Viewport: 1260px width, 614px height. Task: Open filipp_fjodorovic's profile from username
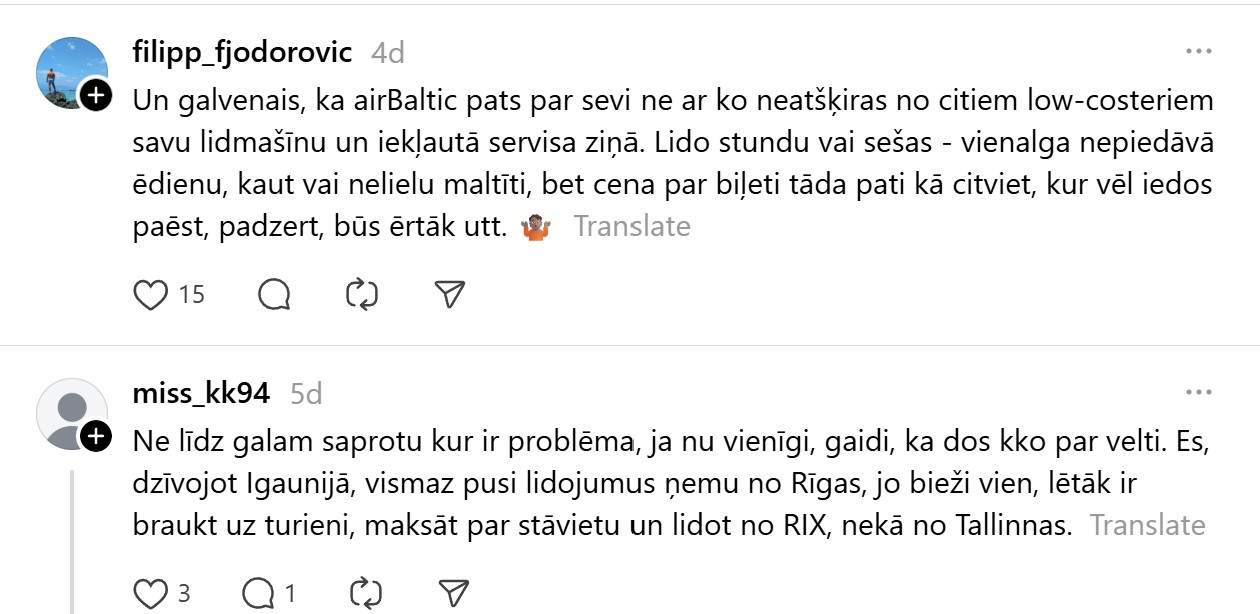pyautogui.click(x=242, y=52)
